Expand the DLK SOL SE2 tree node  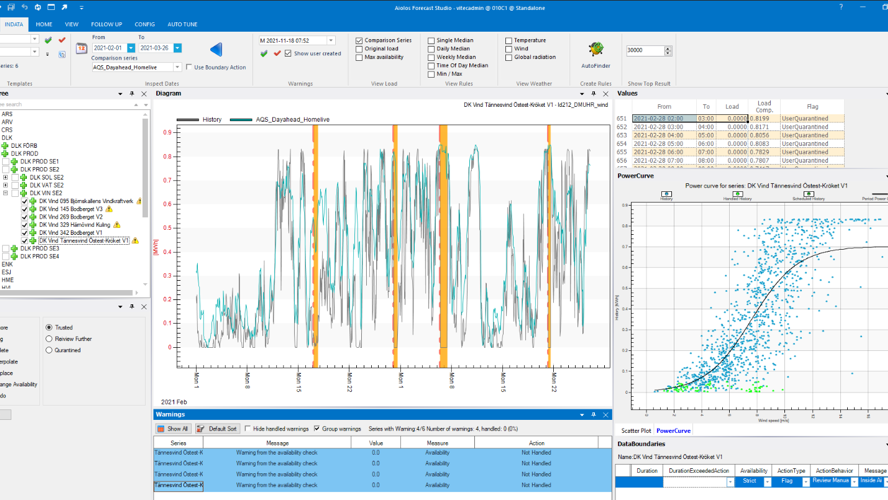pos(6,177)
